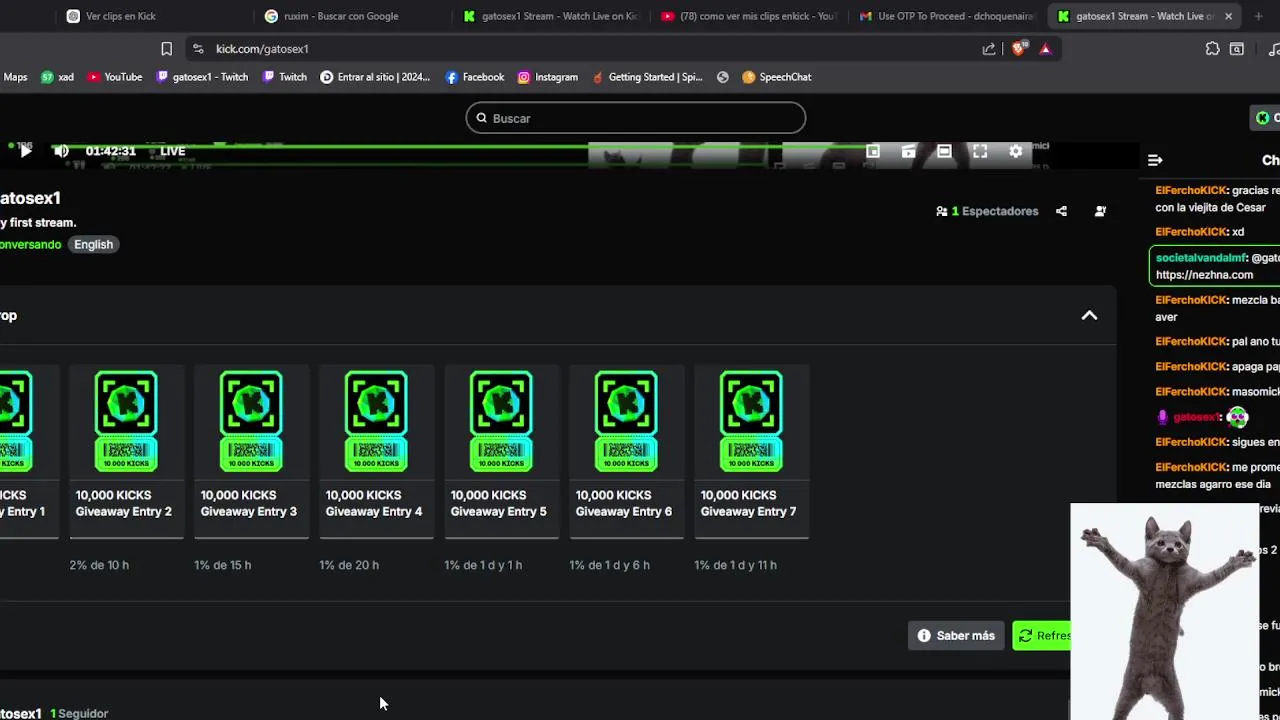Select 10,000 KICKS Giveaway Entry 3 card

point(251,453)
